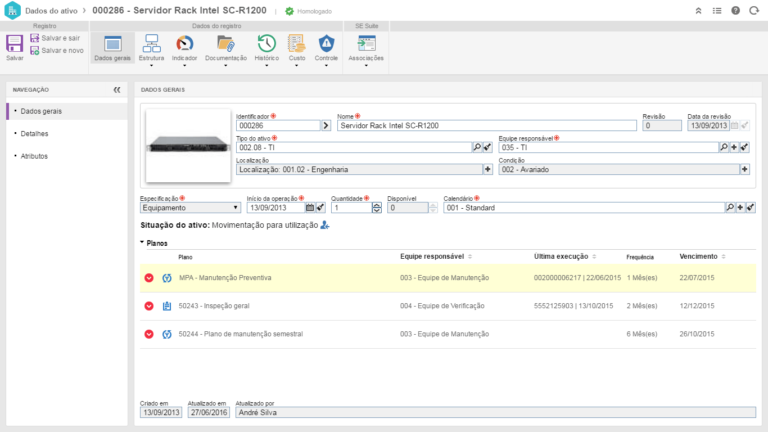The image size is (768, 432).
Task: Open the Documentação folder icon
Action: click(x=225, y=44)
